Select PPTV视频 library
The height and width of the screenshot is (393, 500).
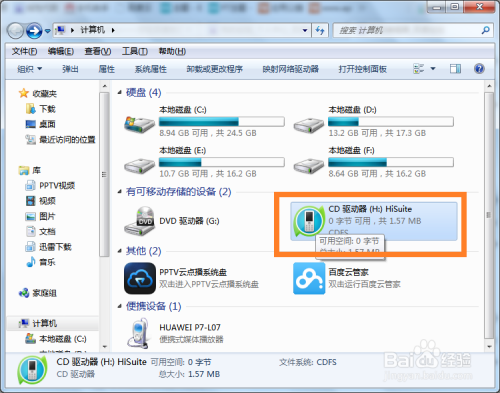click(x=57, y=186)
